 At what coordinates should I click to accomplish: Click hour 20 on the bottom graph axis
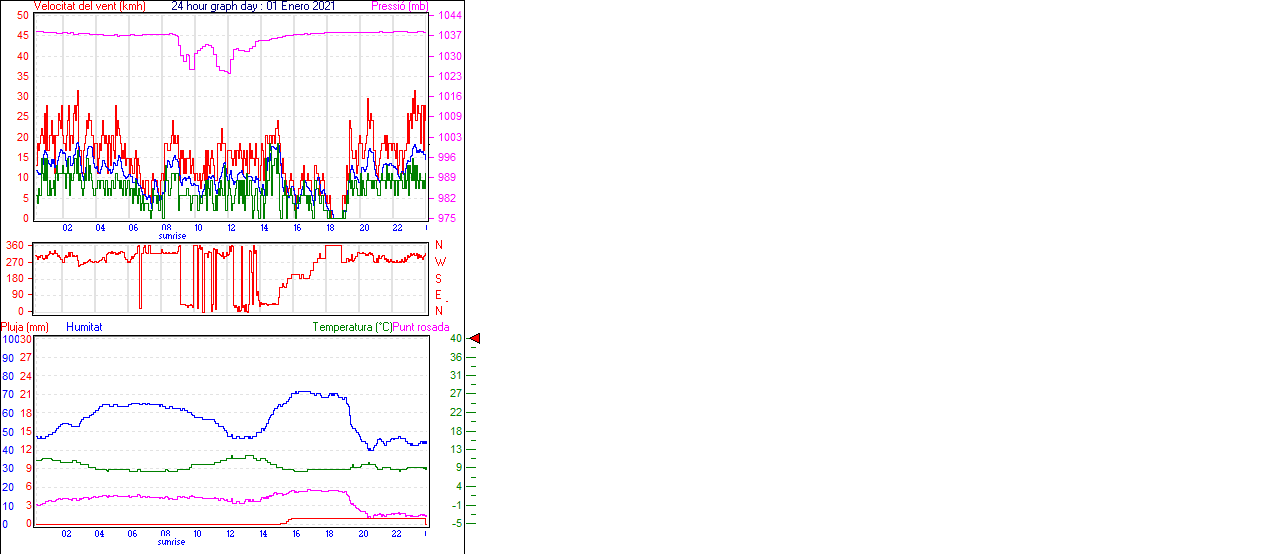tap(363, 534)
